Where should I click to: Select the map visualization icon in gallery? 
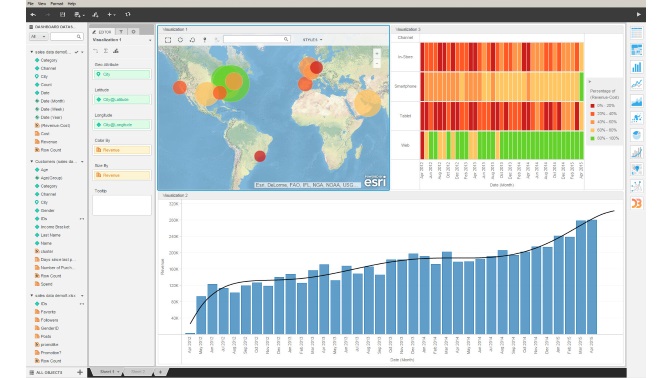click(636, 169)
